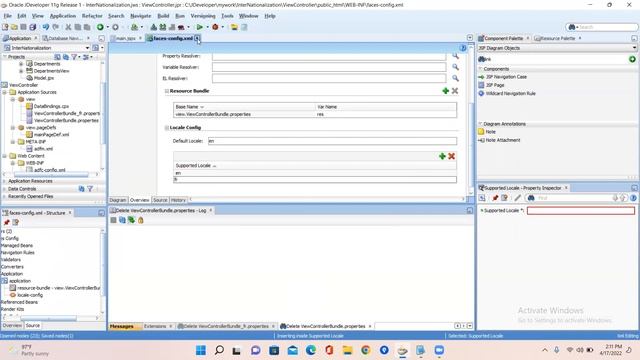The image size is (640, 360).
Task: Select locale-config in the Structure tree
Action: pos(30,295)
